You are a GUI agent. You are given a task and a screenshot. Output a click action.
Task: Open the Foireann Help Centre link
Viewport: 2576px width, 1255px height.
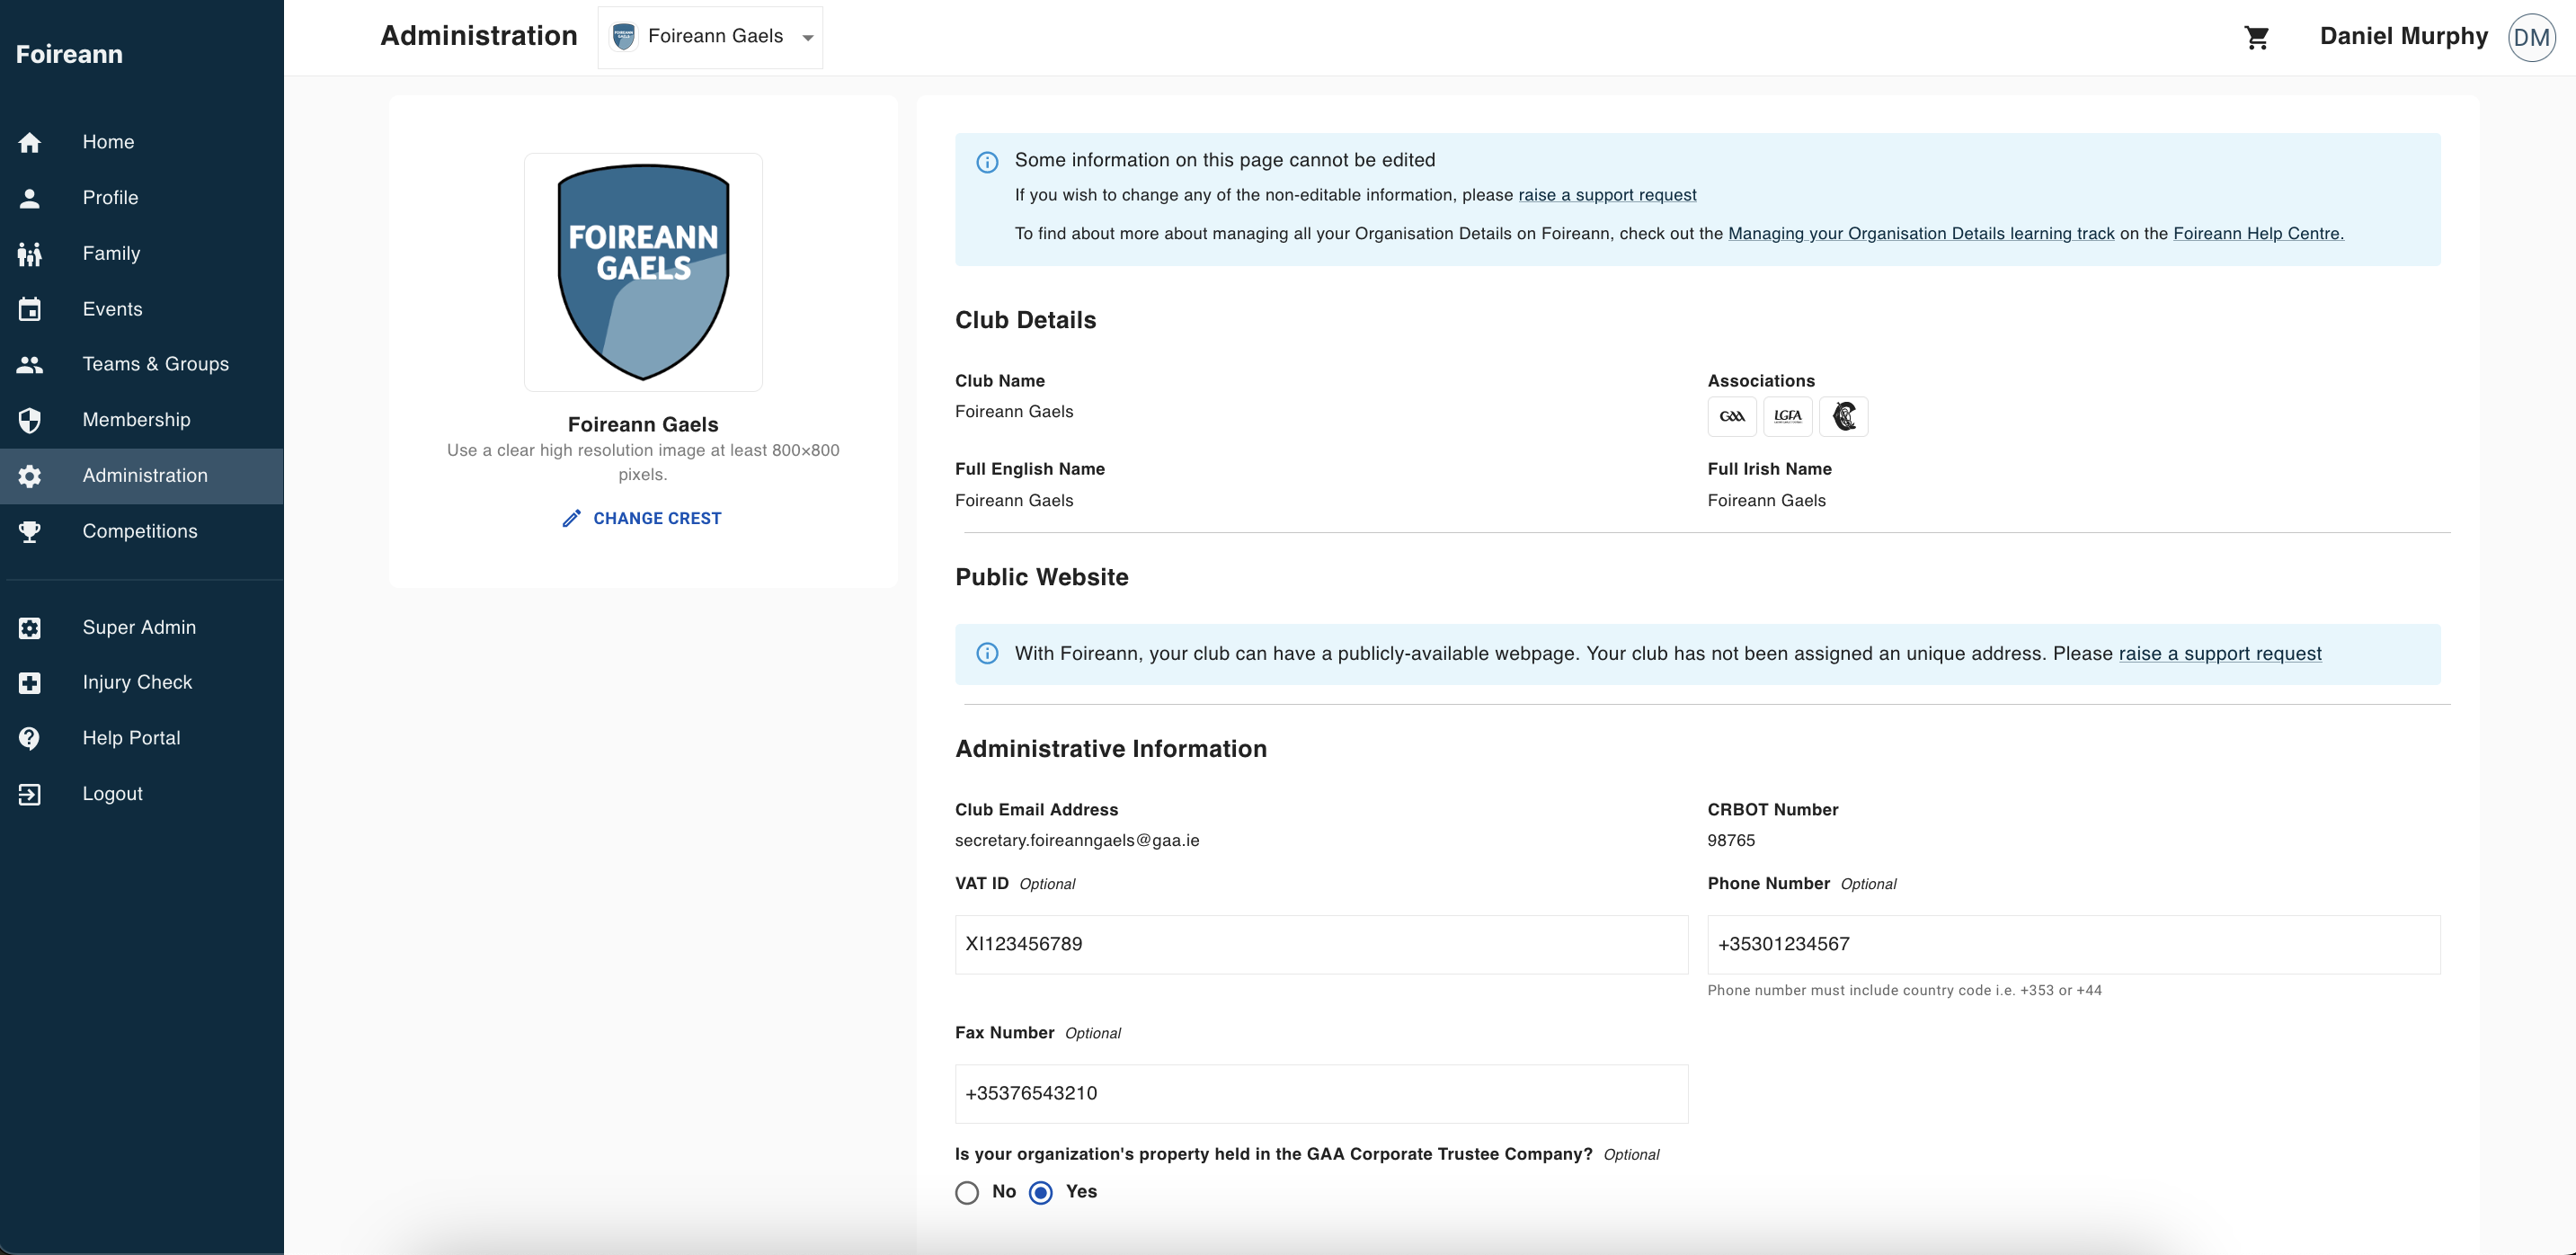point(2258,234)
